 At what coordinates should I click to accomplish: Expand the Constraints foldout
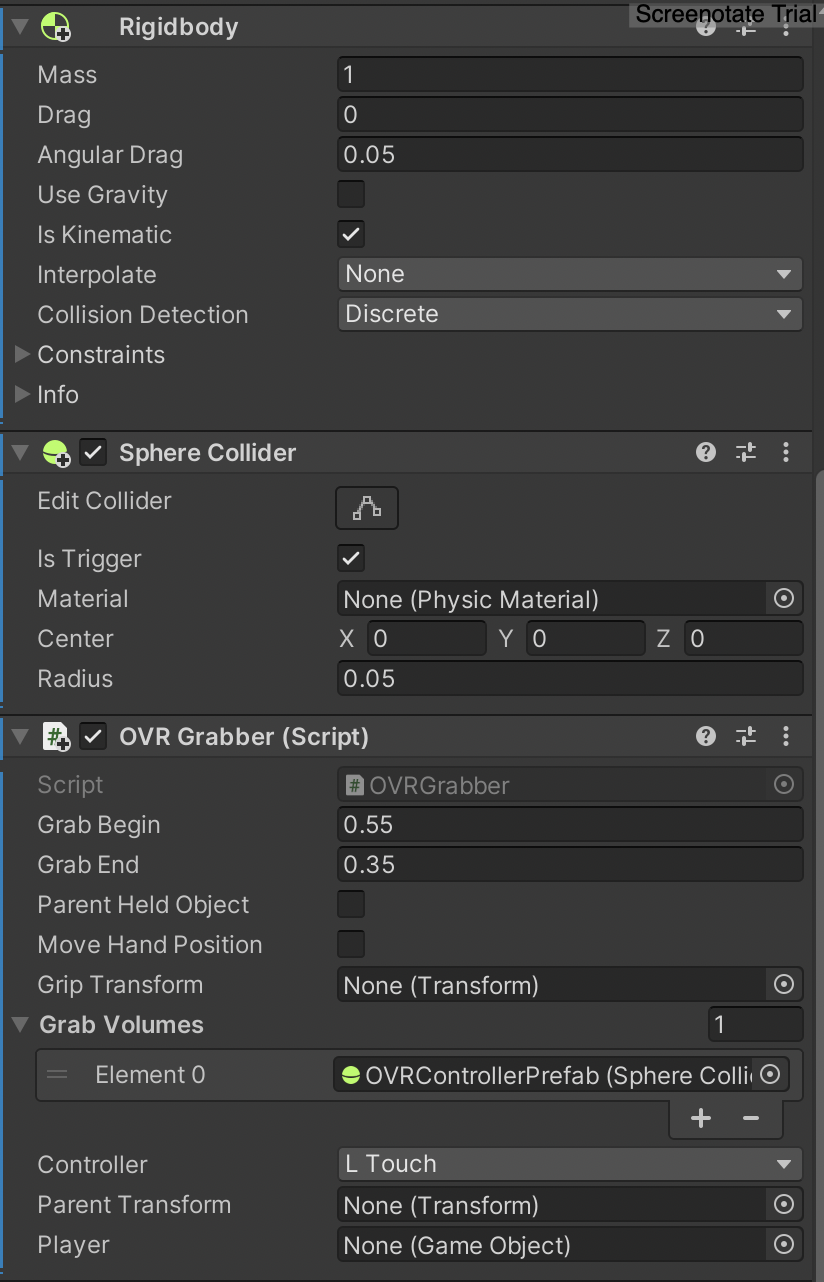click(23, 355)
